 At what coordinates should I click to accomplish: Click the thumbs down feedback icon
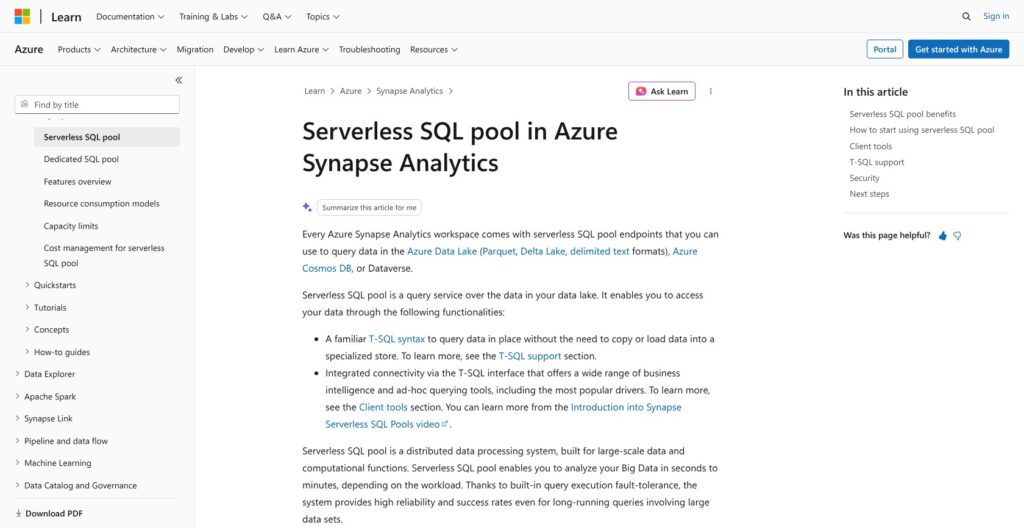click(x=957, y=236)
